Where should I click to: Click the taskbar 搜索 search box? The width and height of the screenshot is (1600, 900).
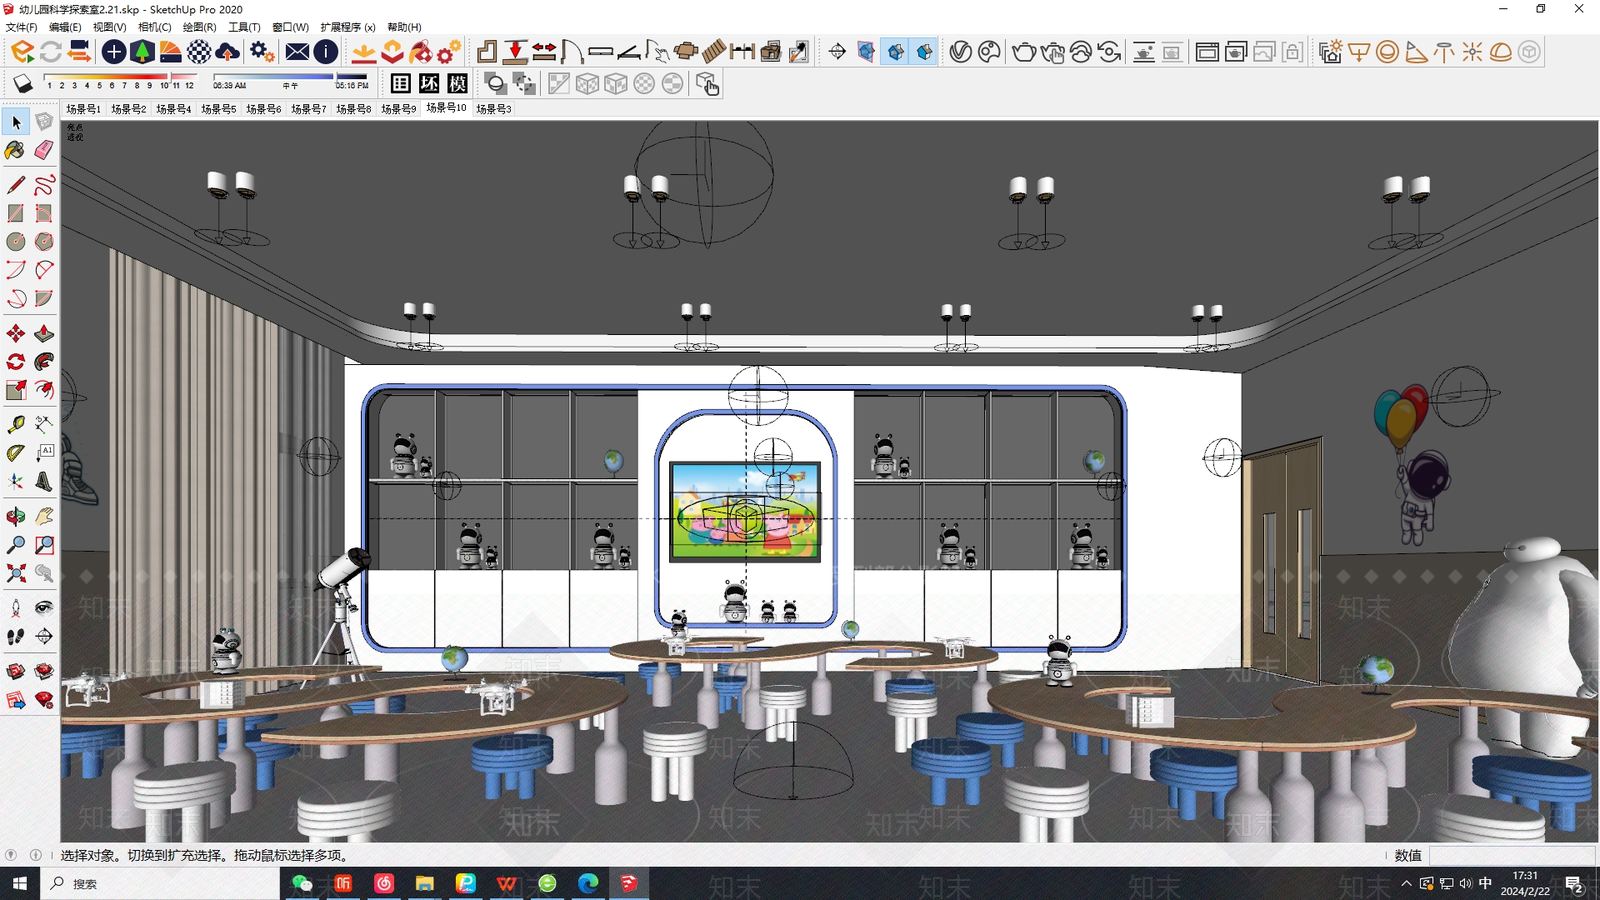(160, 883)
